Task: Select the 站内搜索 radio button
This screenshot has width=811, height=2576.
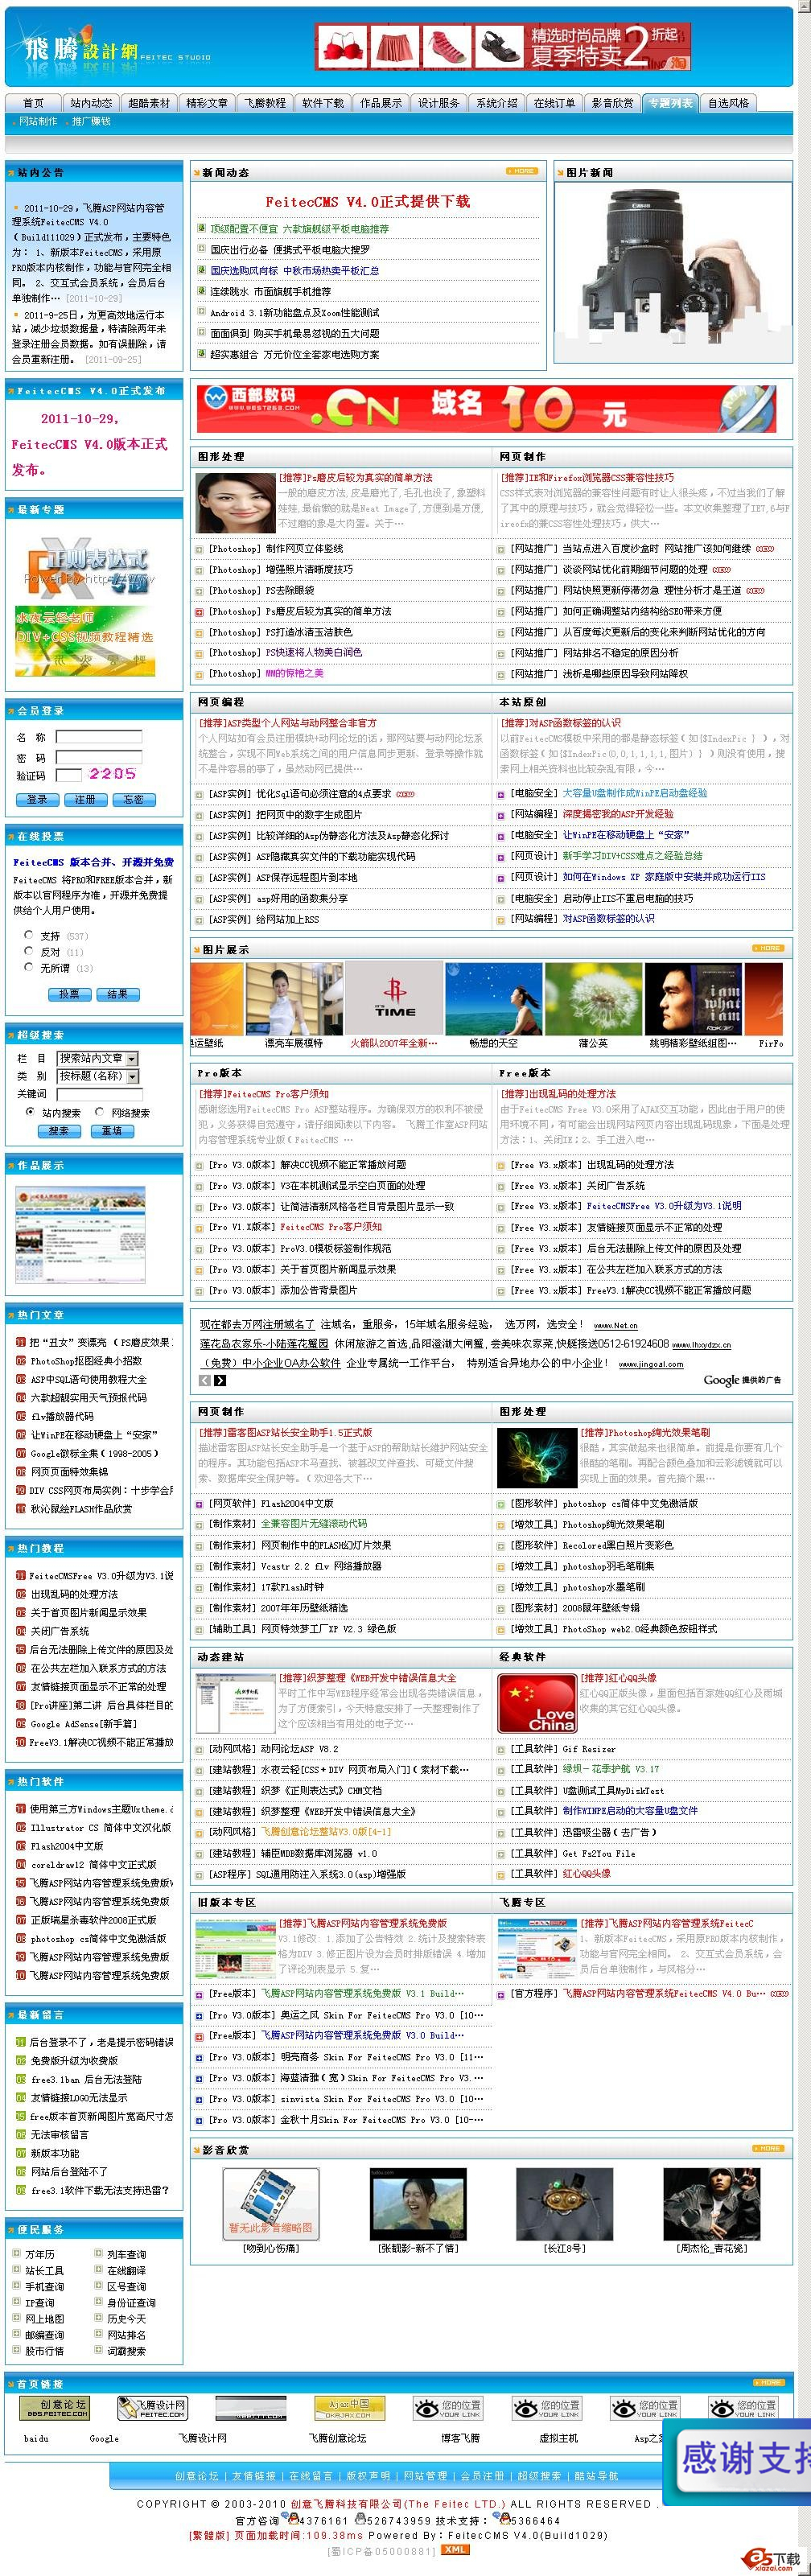Action: 30,1111
